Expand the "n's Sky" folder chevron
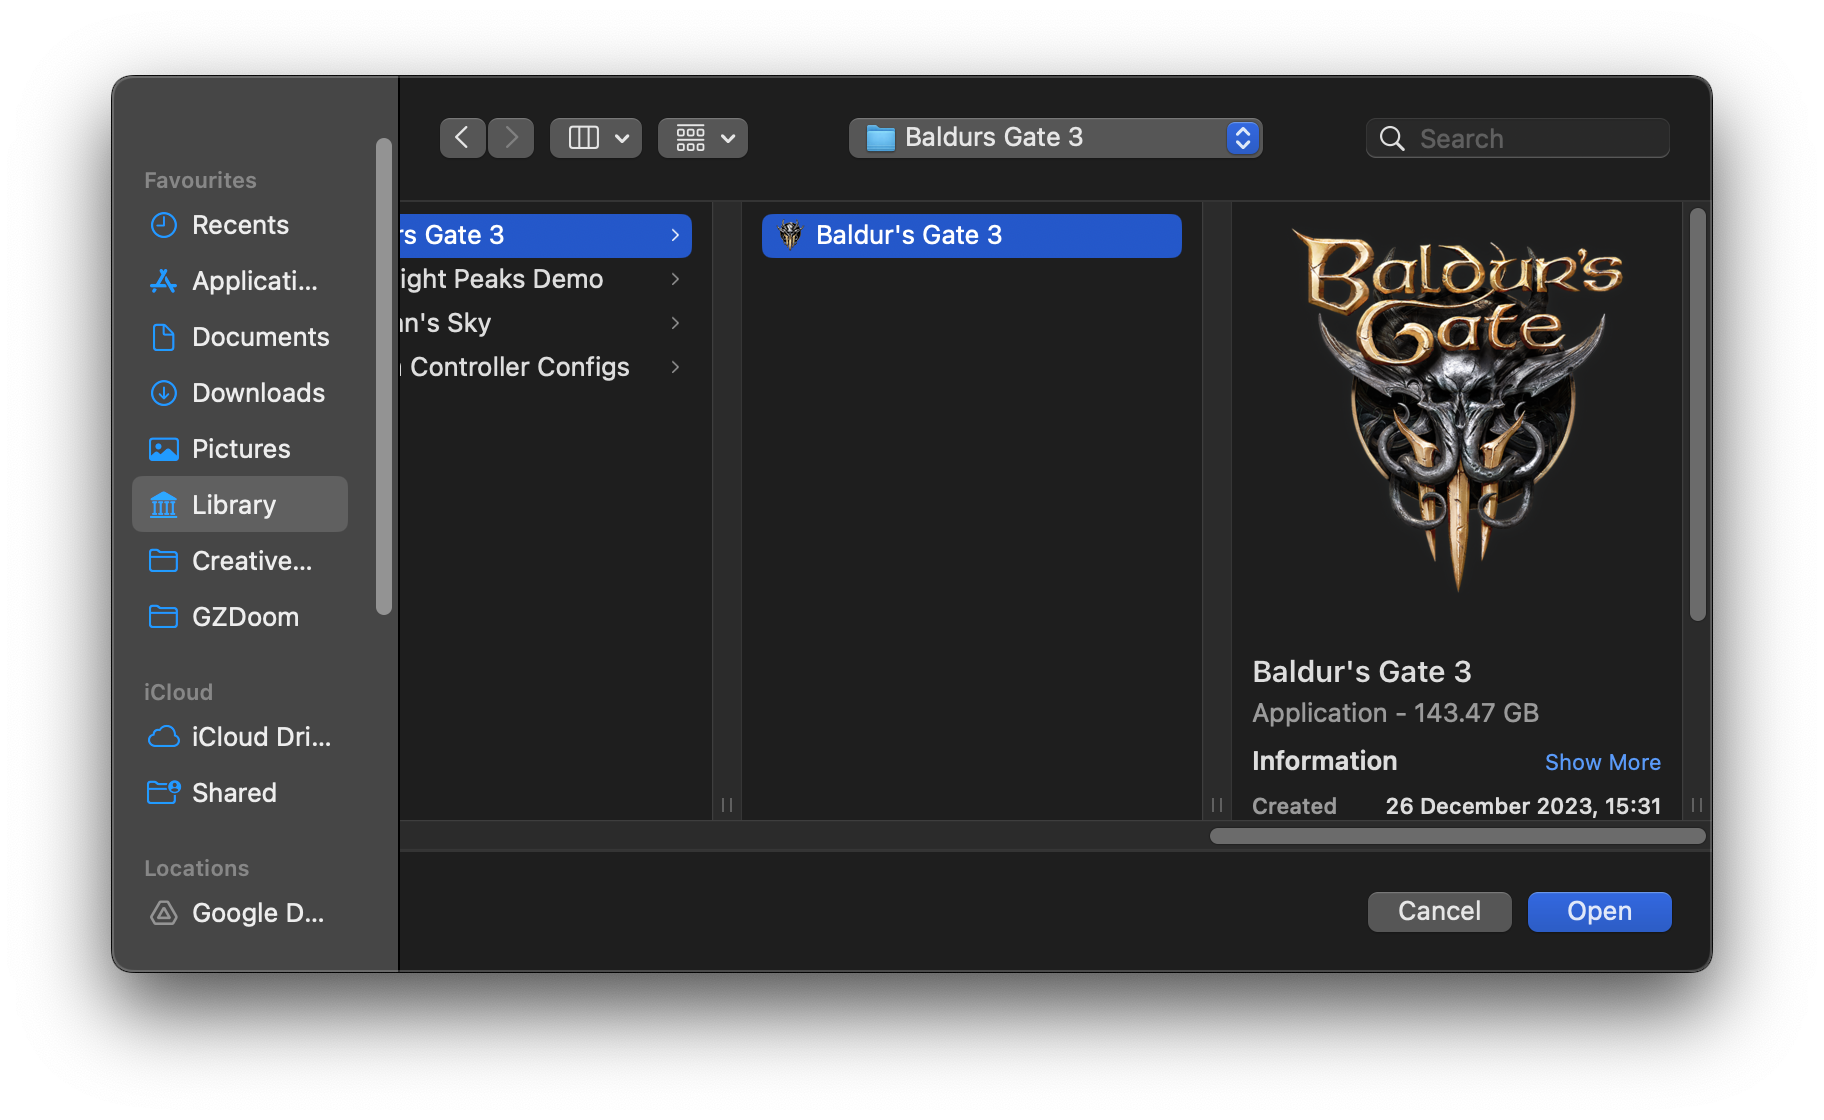Viewport: 1824px width, 1120px height. [x=676, y=323]
